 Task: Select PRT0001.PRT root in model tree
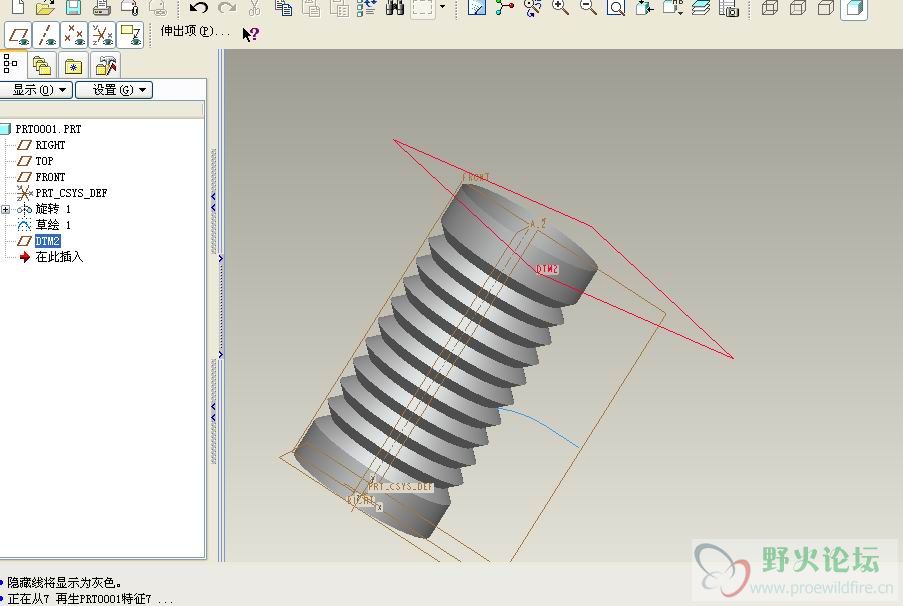[x=48, y=129]
